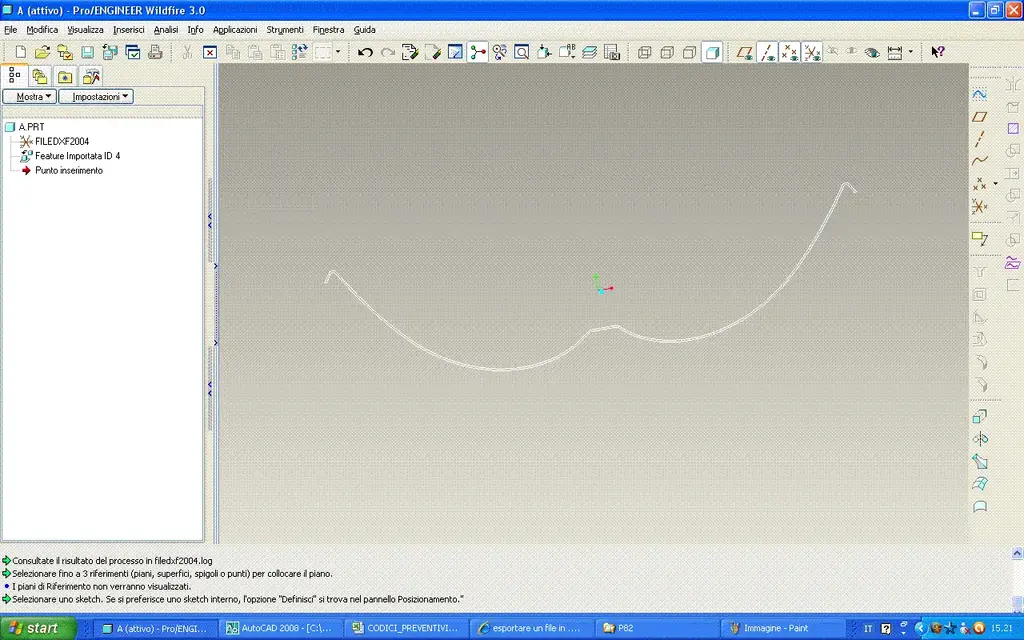Open the Analisi menu

point(165,29)
